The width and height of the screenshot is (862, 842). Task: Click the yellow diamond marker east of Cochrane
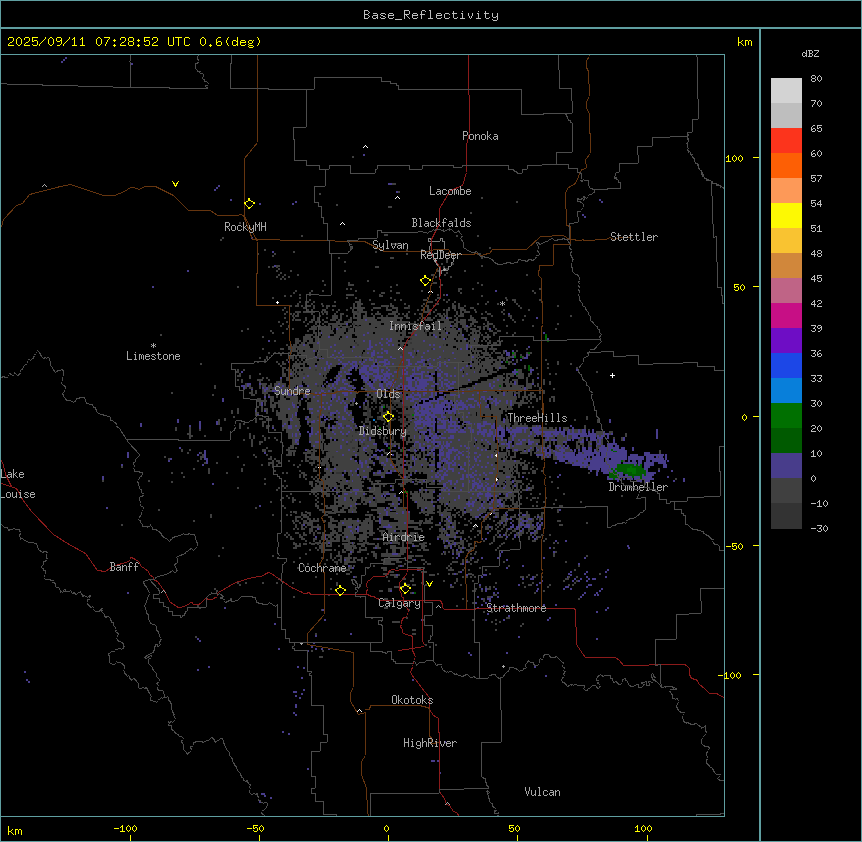pyautogui.click(x=340, y=590)
